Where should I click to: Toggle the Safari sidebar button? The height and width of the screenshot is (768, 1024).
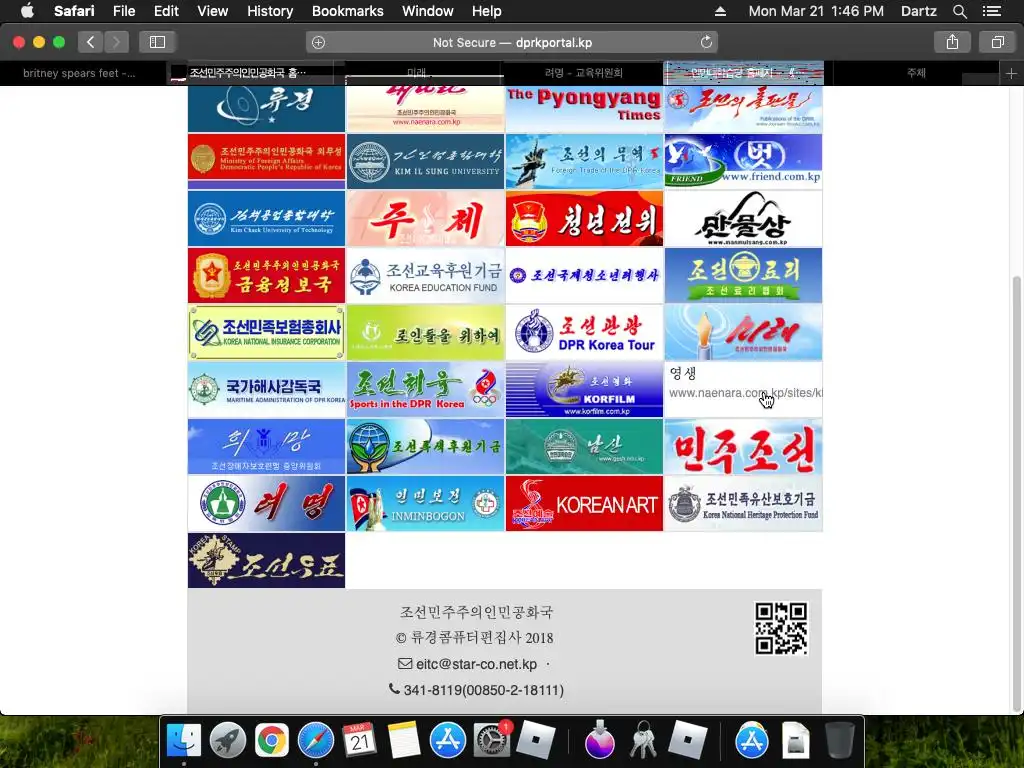click(x=157, y=42)
